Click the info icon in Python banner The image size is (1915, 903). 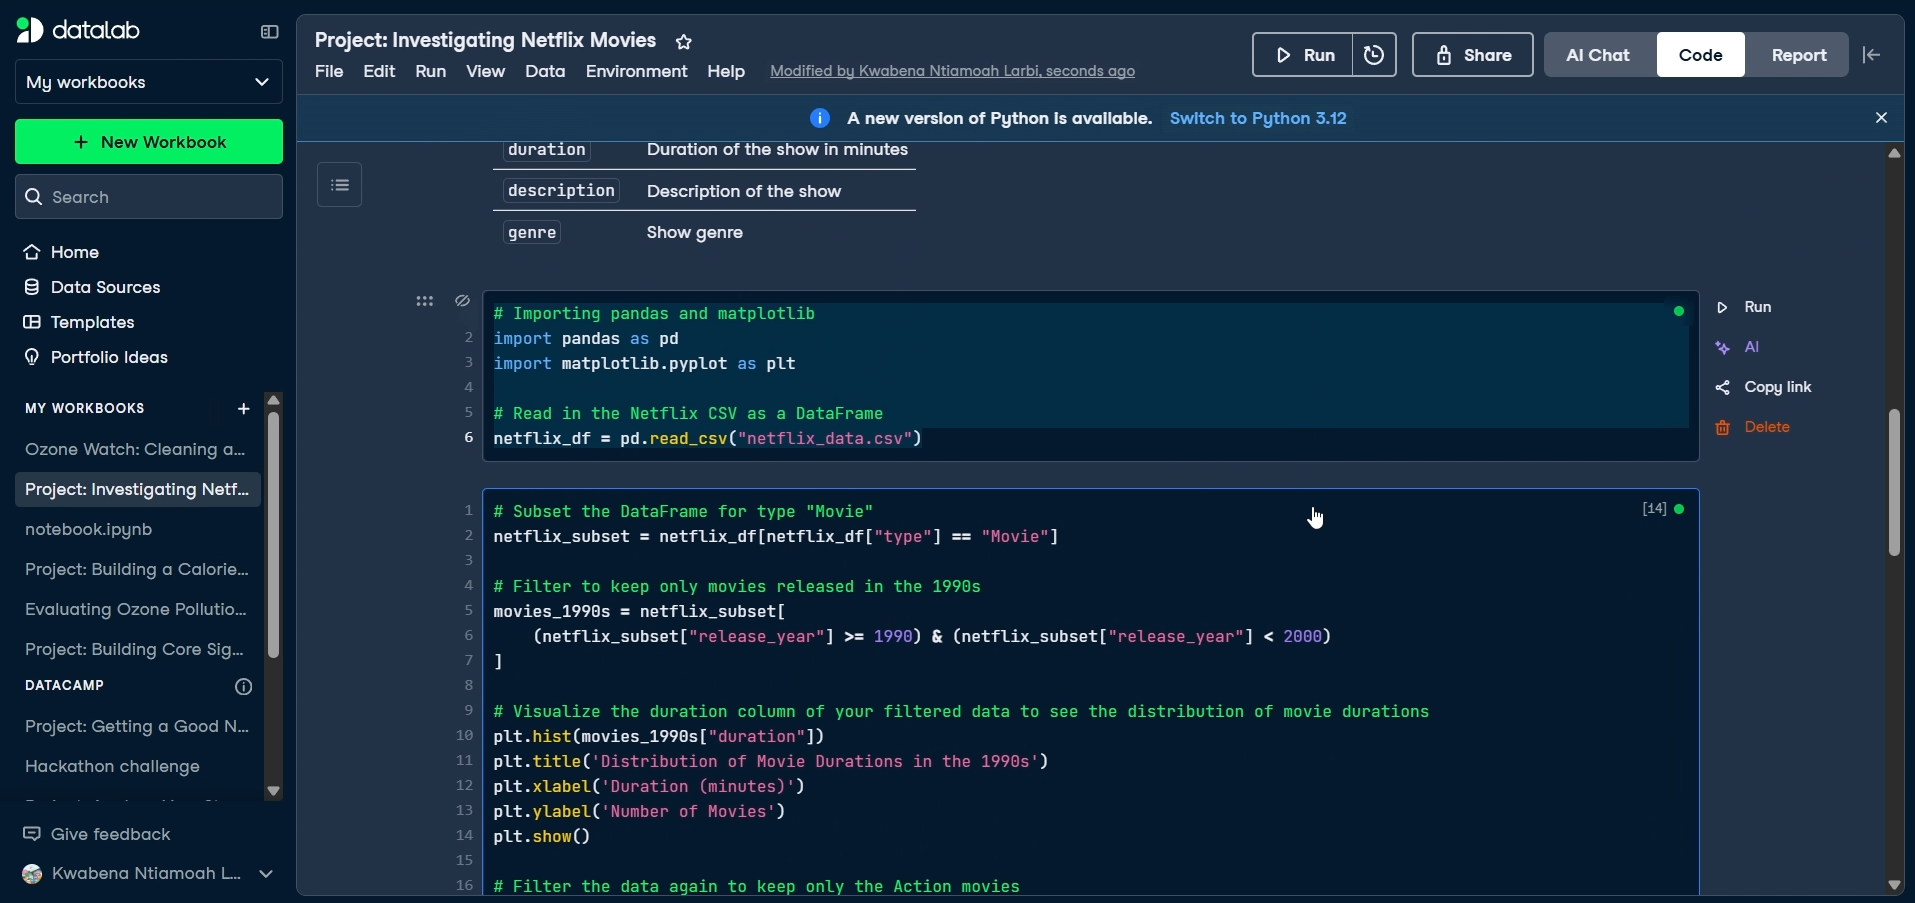820,118
